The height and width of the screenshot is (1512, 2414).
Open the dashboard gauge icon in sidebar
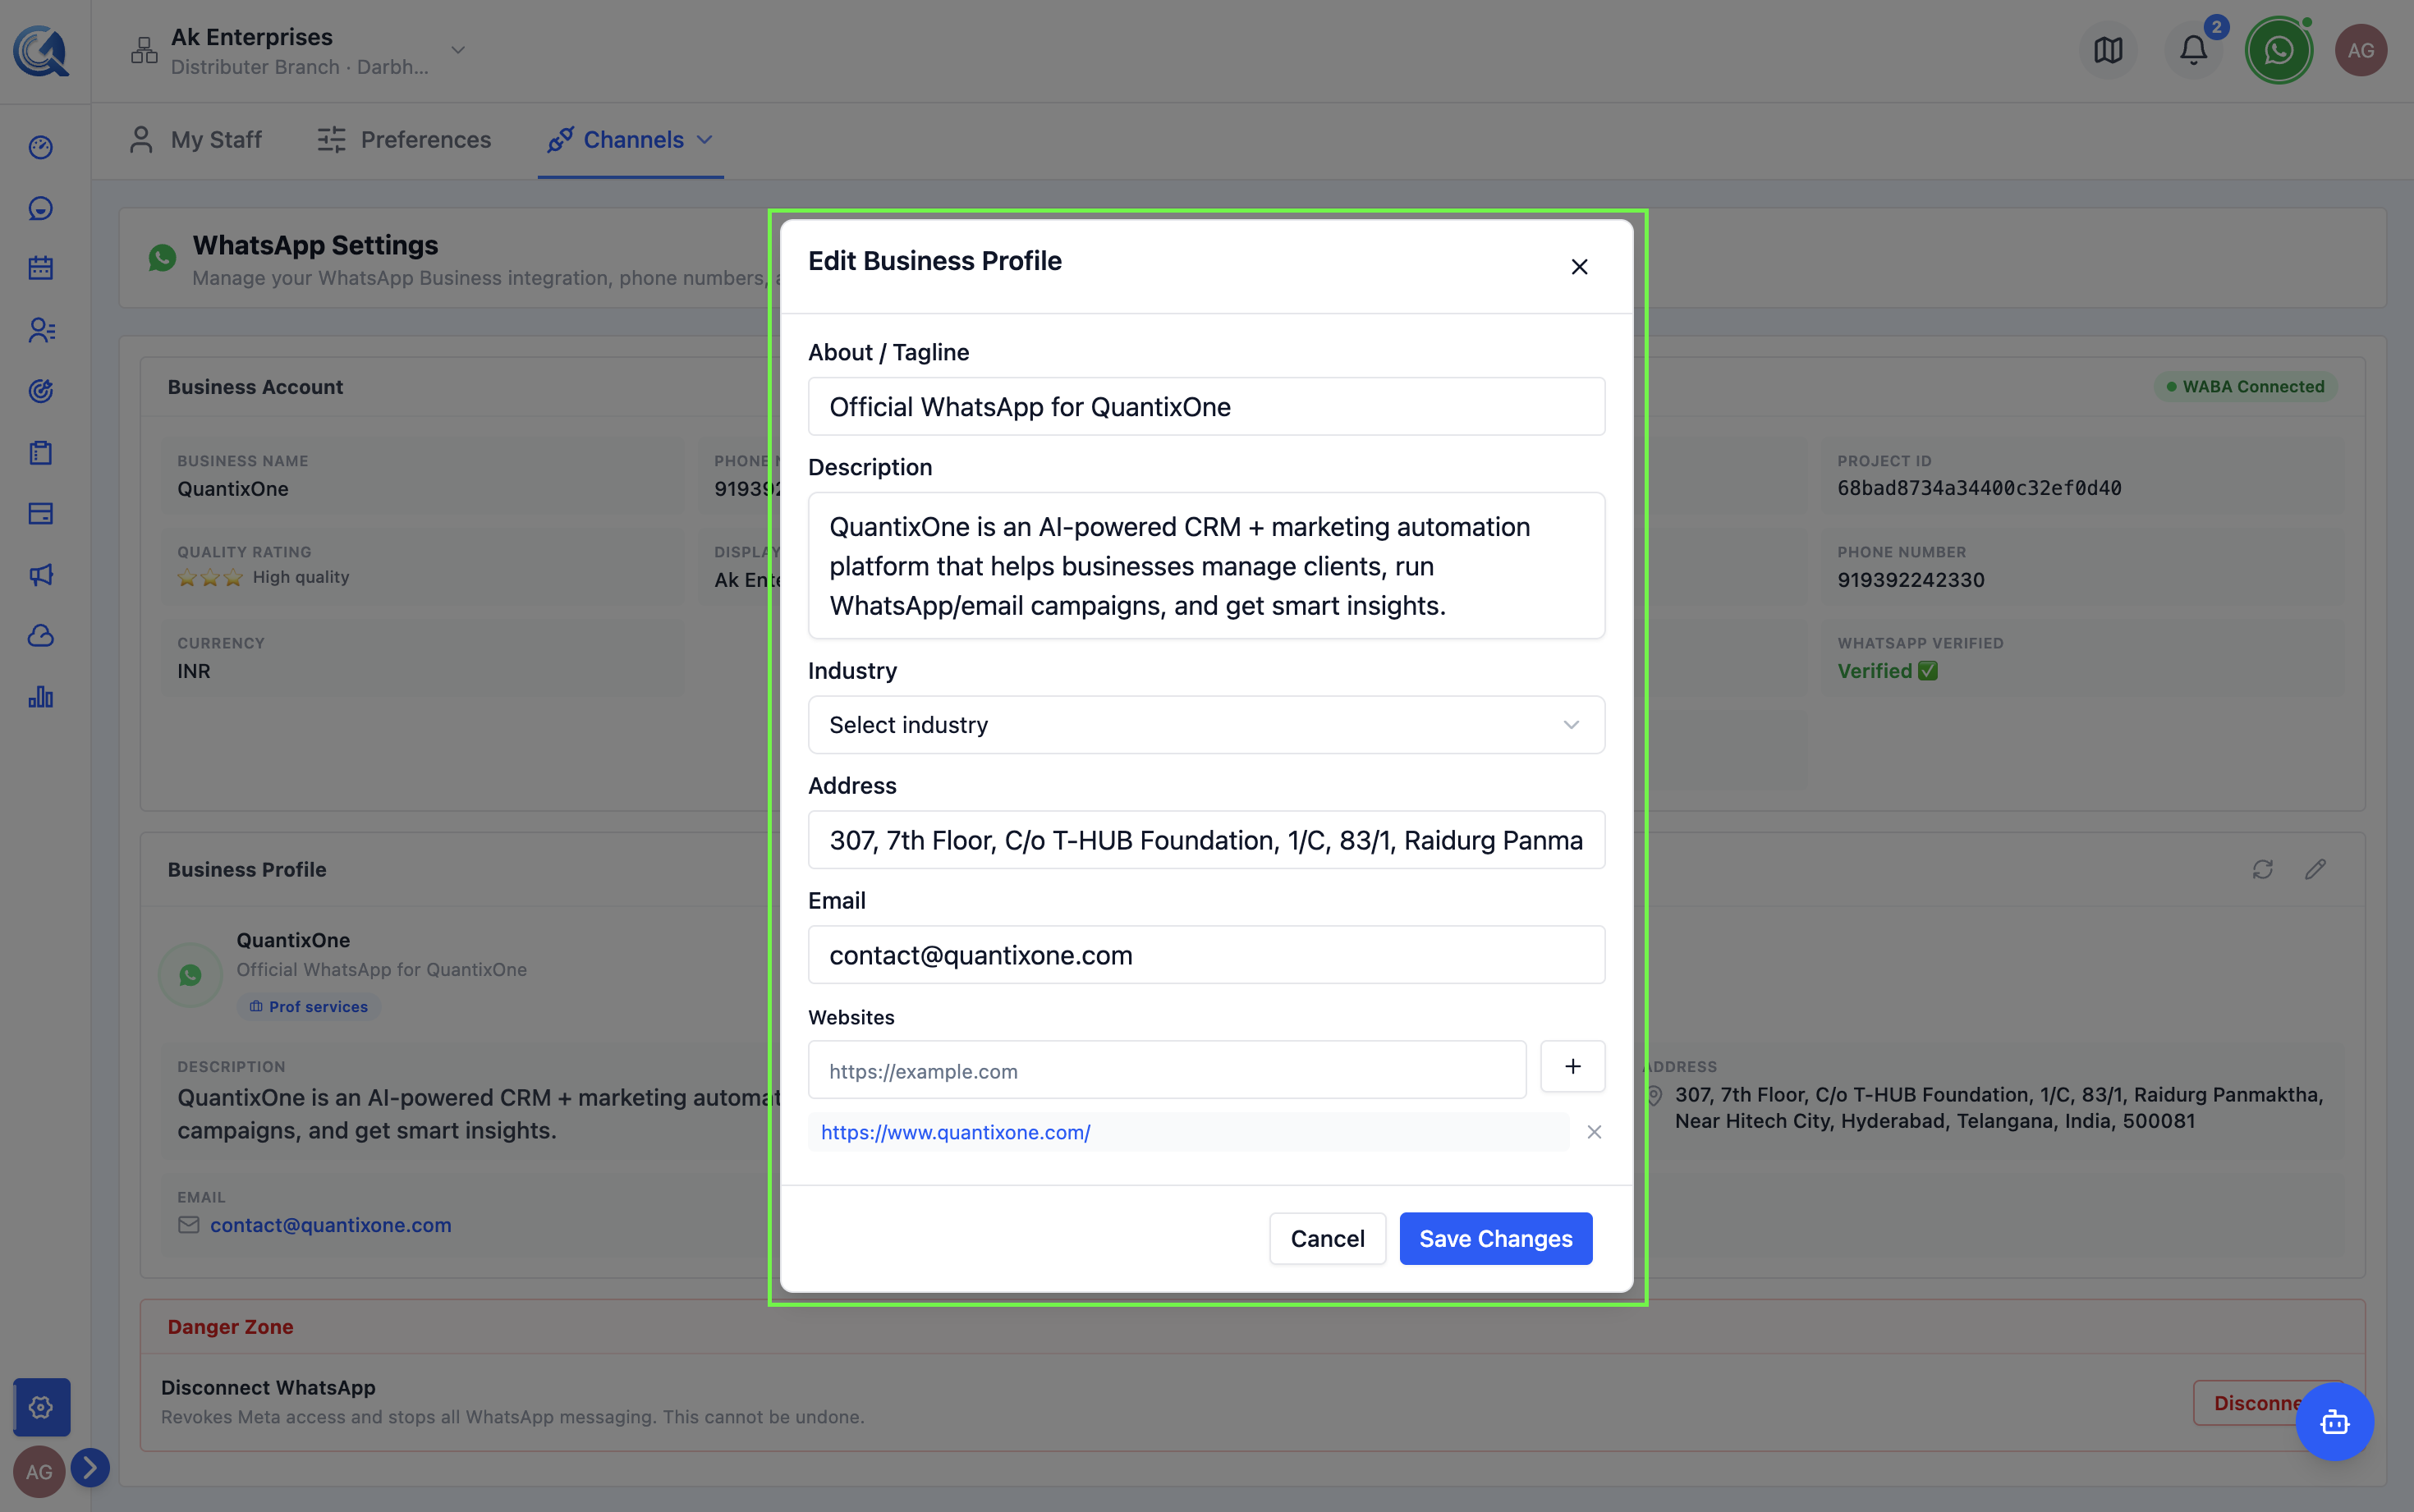[x=40, y=148]
